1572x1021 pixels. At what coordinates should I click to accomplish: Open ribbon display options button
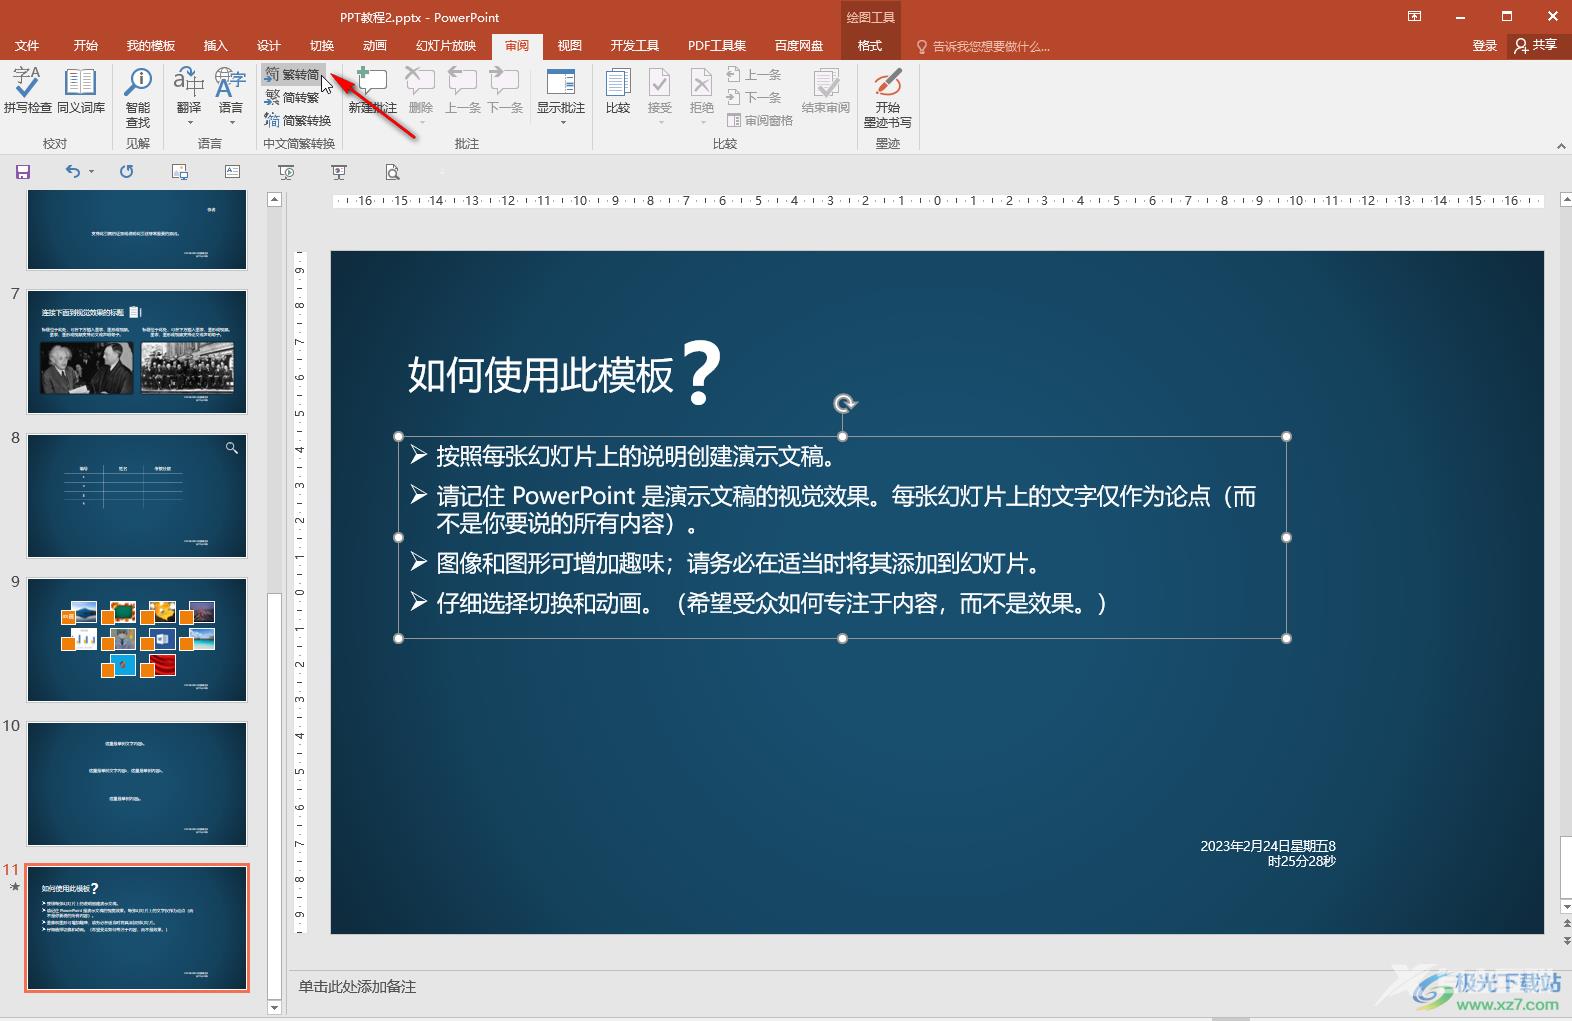tap(1415, 16)
